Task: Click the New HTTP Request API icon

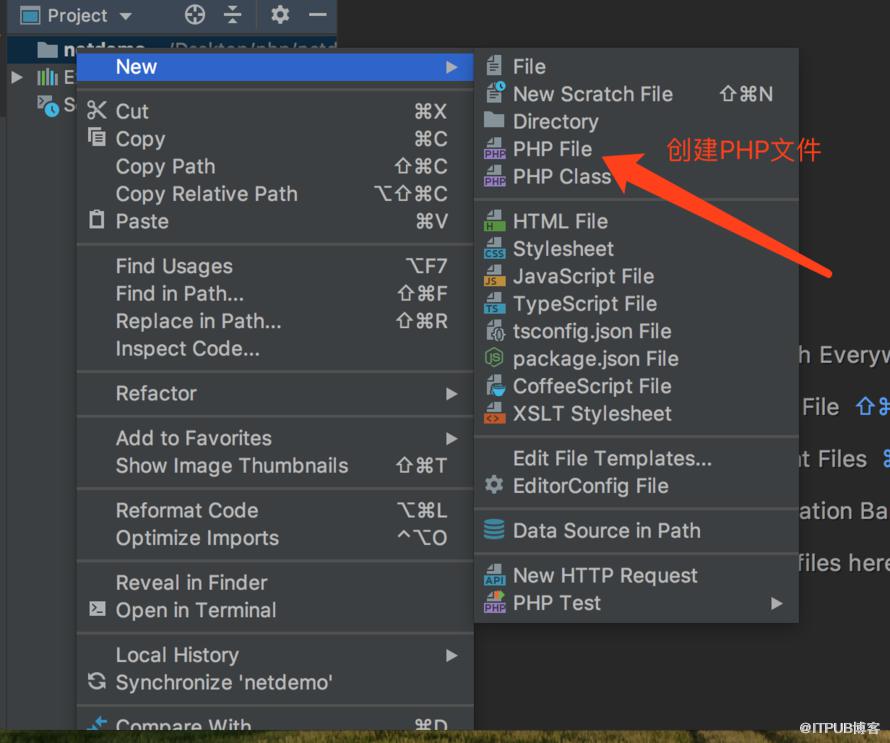Action: (x=494, y=575)
